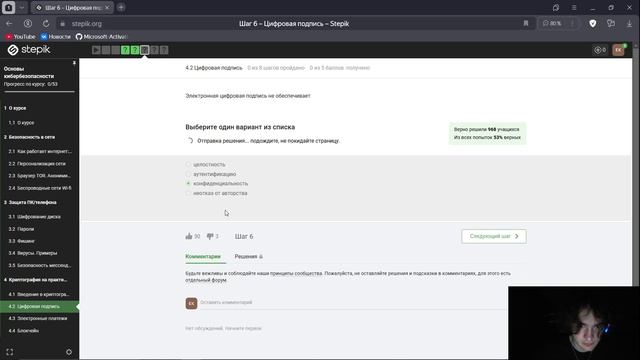Open the 80% zoom reviews indicator
The image size is (640, 360).
click(x=552, y=24)
